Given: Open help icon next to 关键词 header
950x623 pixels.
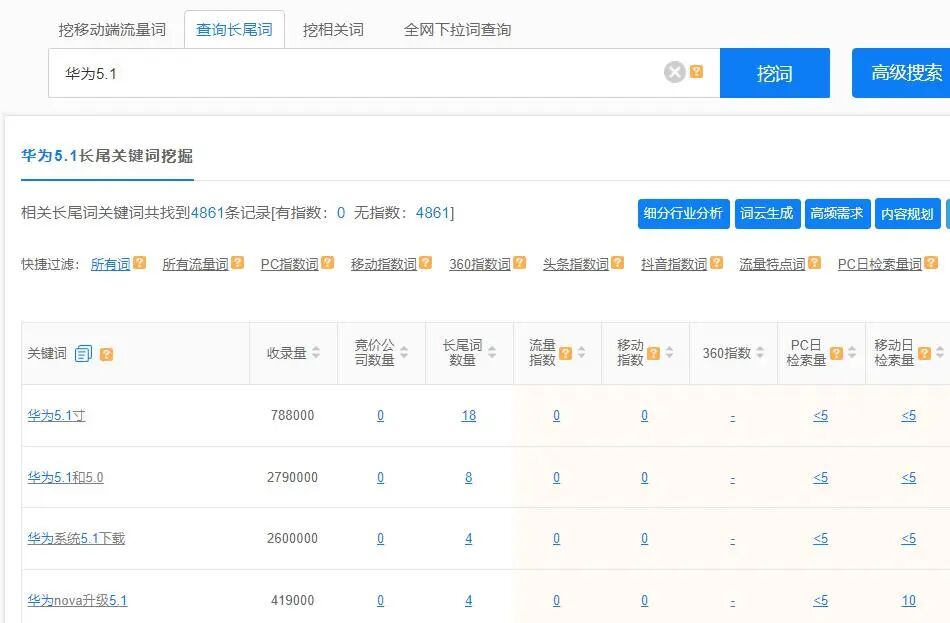Looking at the screenshot, I should pos(107,354).
